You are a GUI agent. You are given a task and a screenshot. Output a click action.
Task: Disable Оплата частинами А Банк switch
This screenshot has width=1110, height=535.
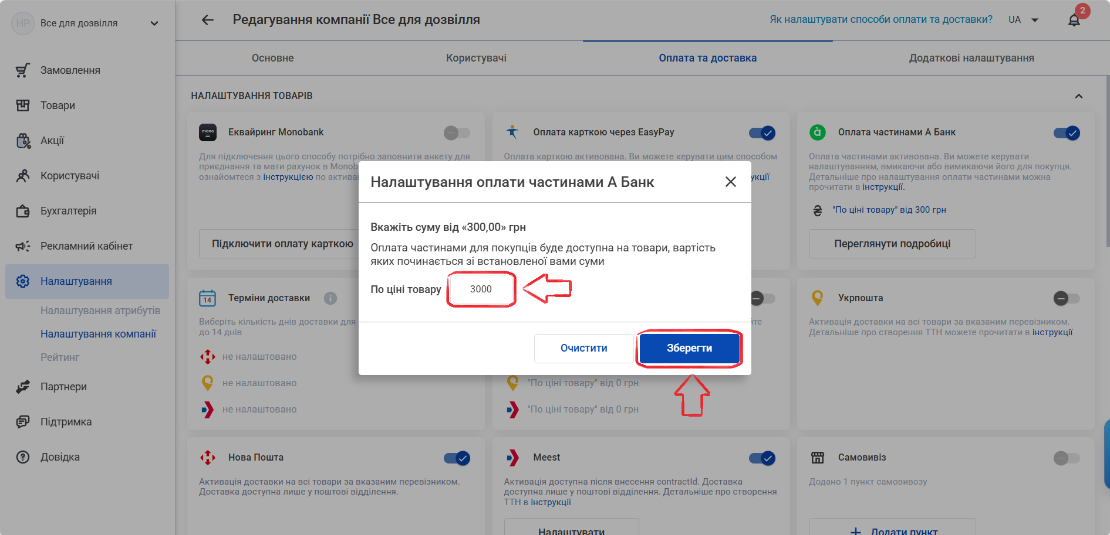tap(1066, 132)
